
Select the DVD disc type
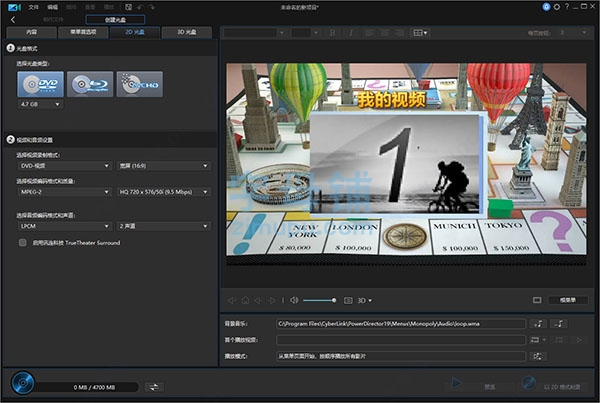40,84
